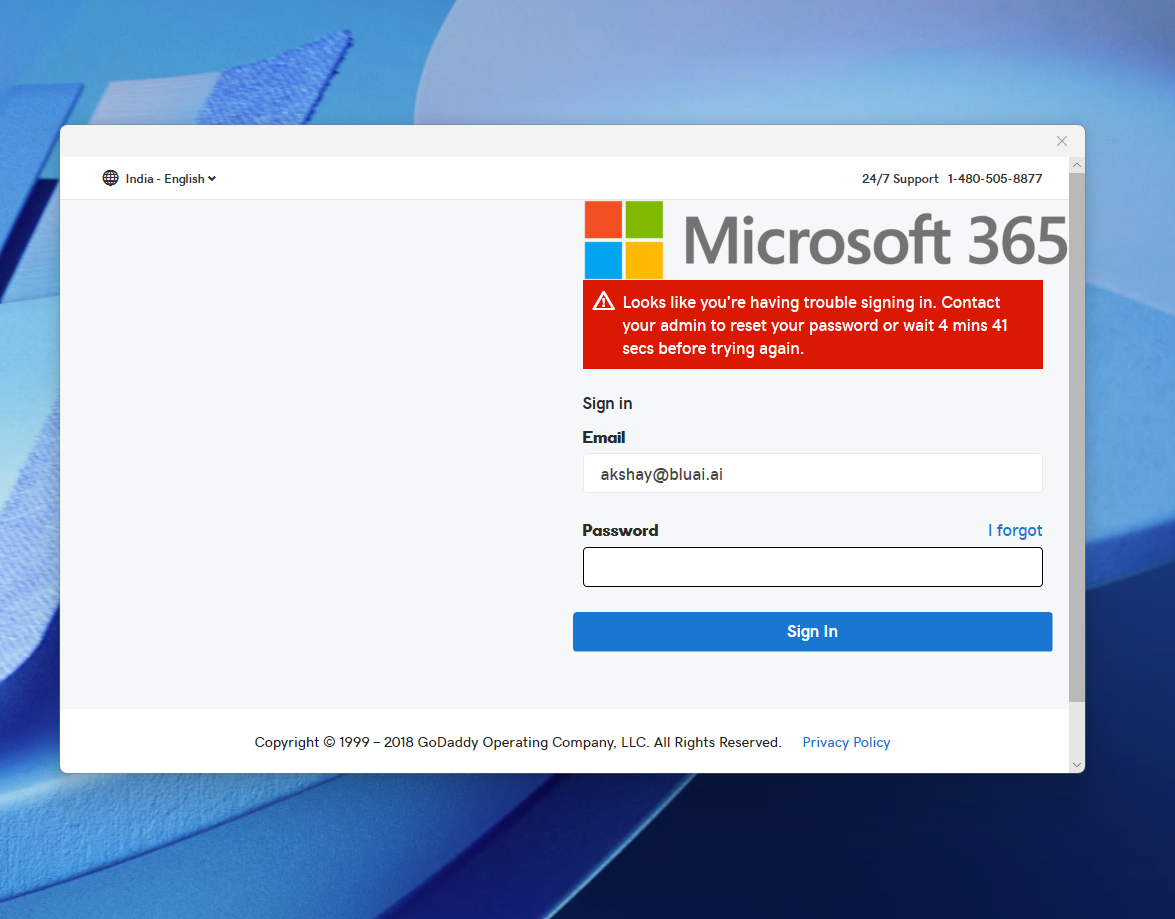
Task: Close the sign-in dialog window
Action: click(1062, 141)
